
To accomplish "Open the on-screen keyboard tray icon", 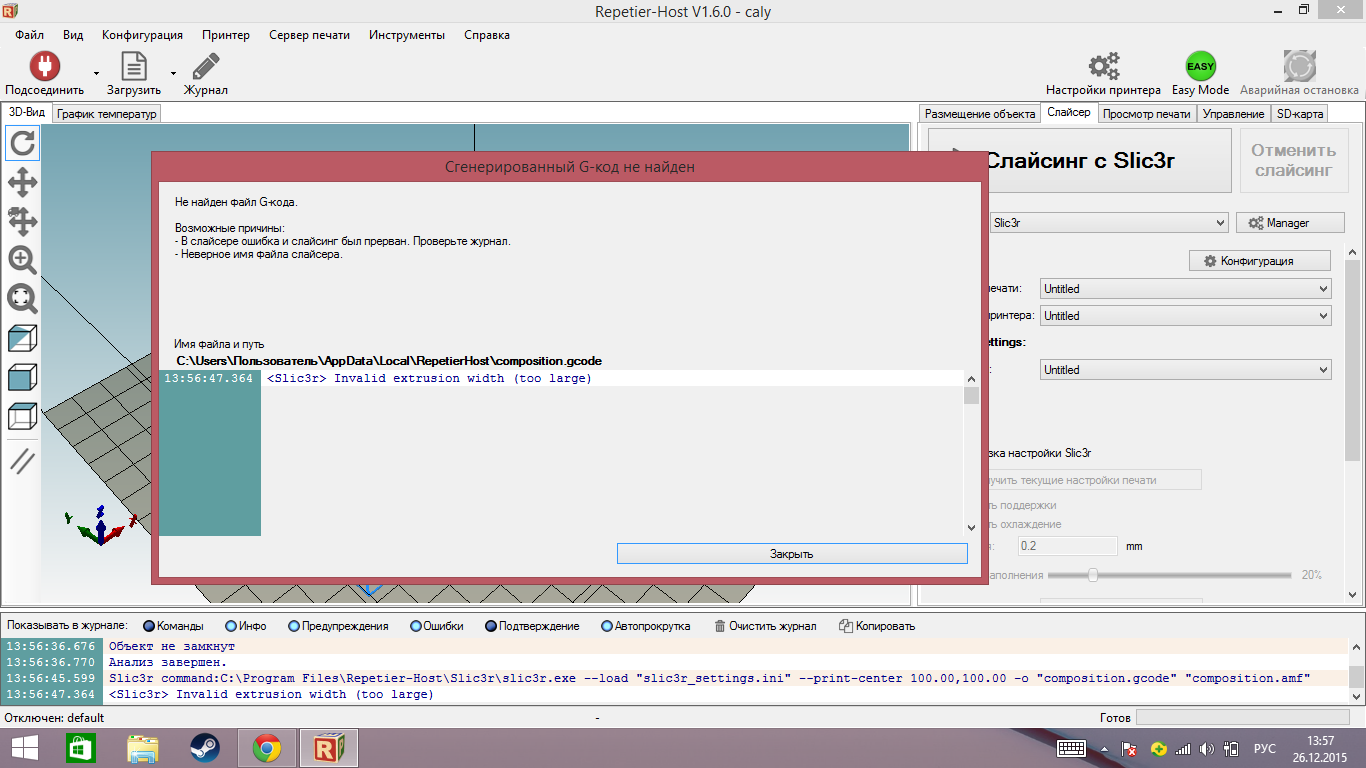I will pyautogui.click(x=1072, y=748).
